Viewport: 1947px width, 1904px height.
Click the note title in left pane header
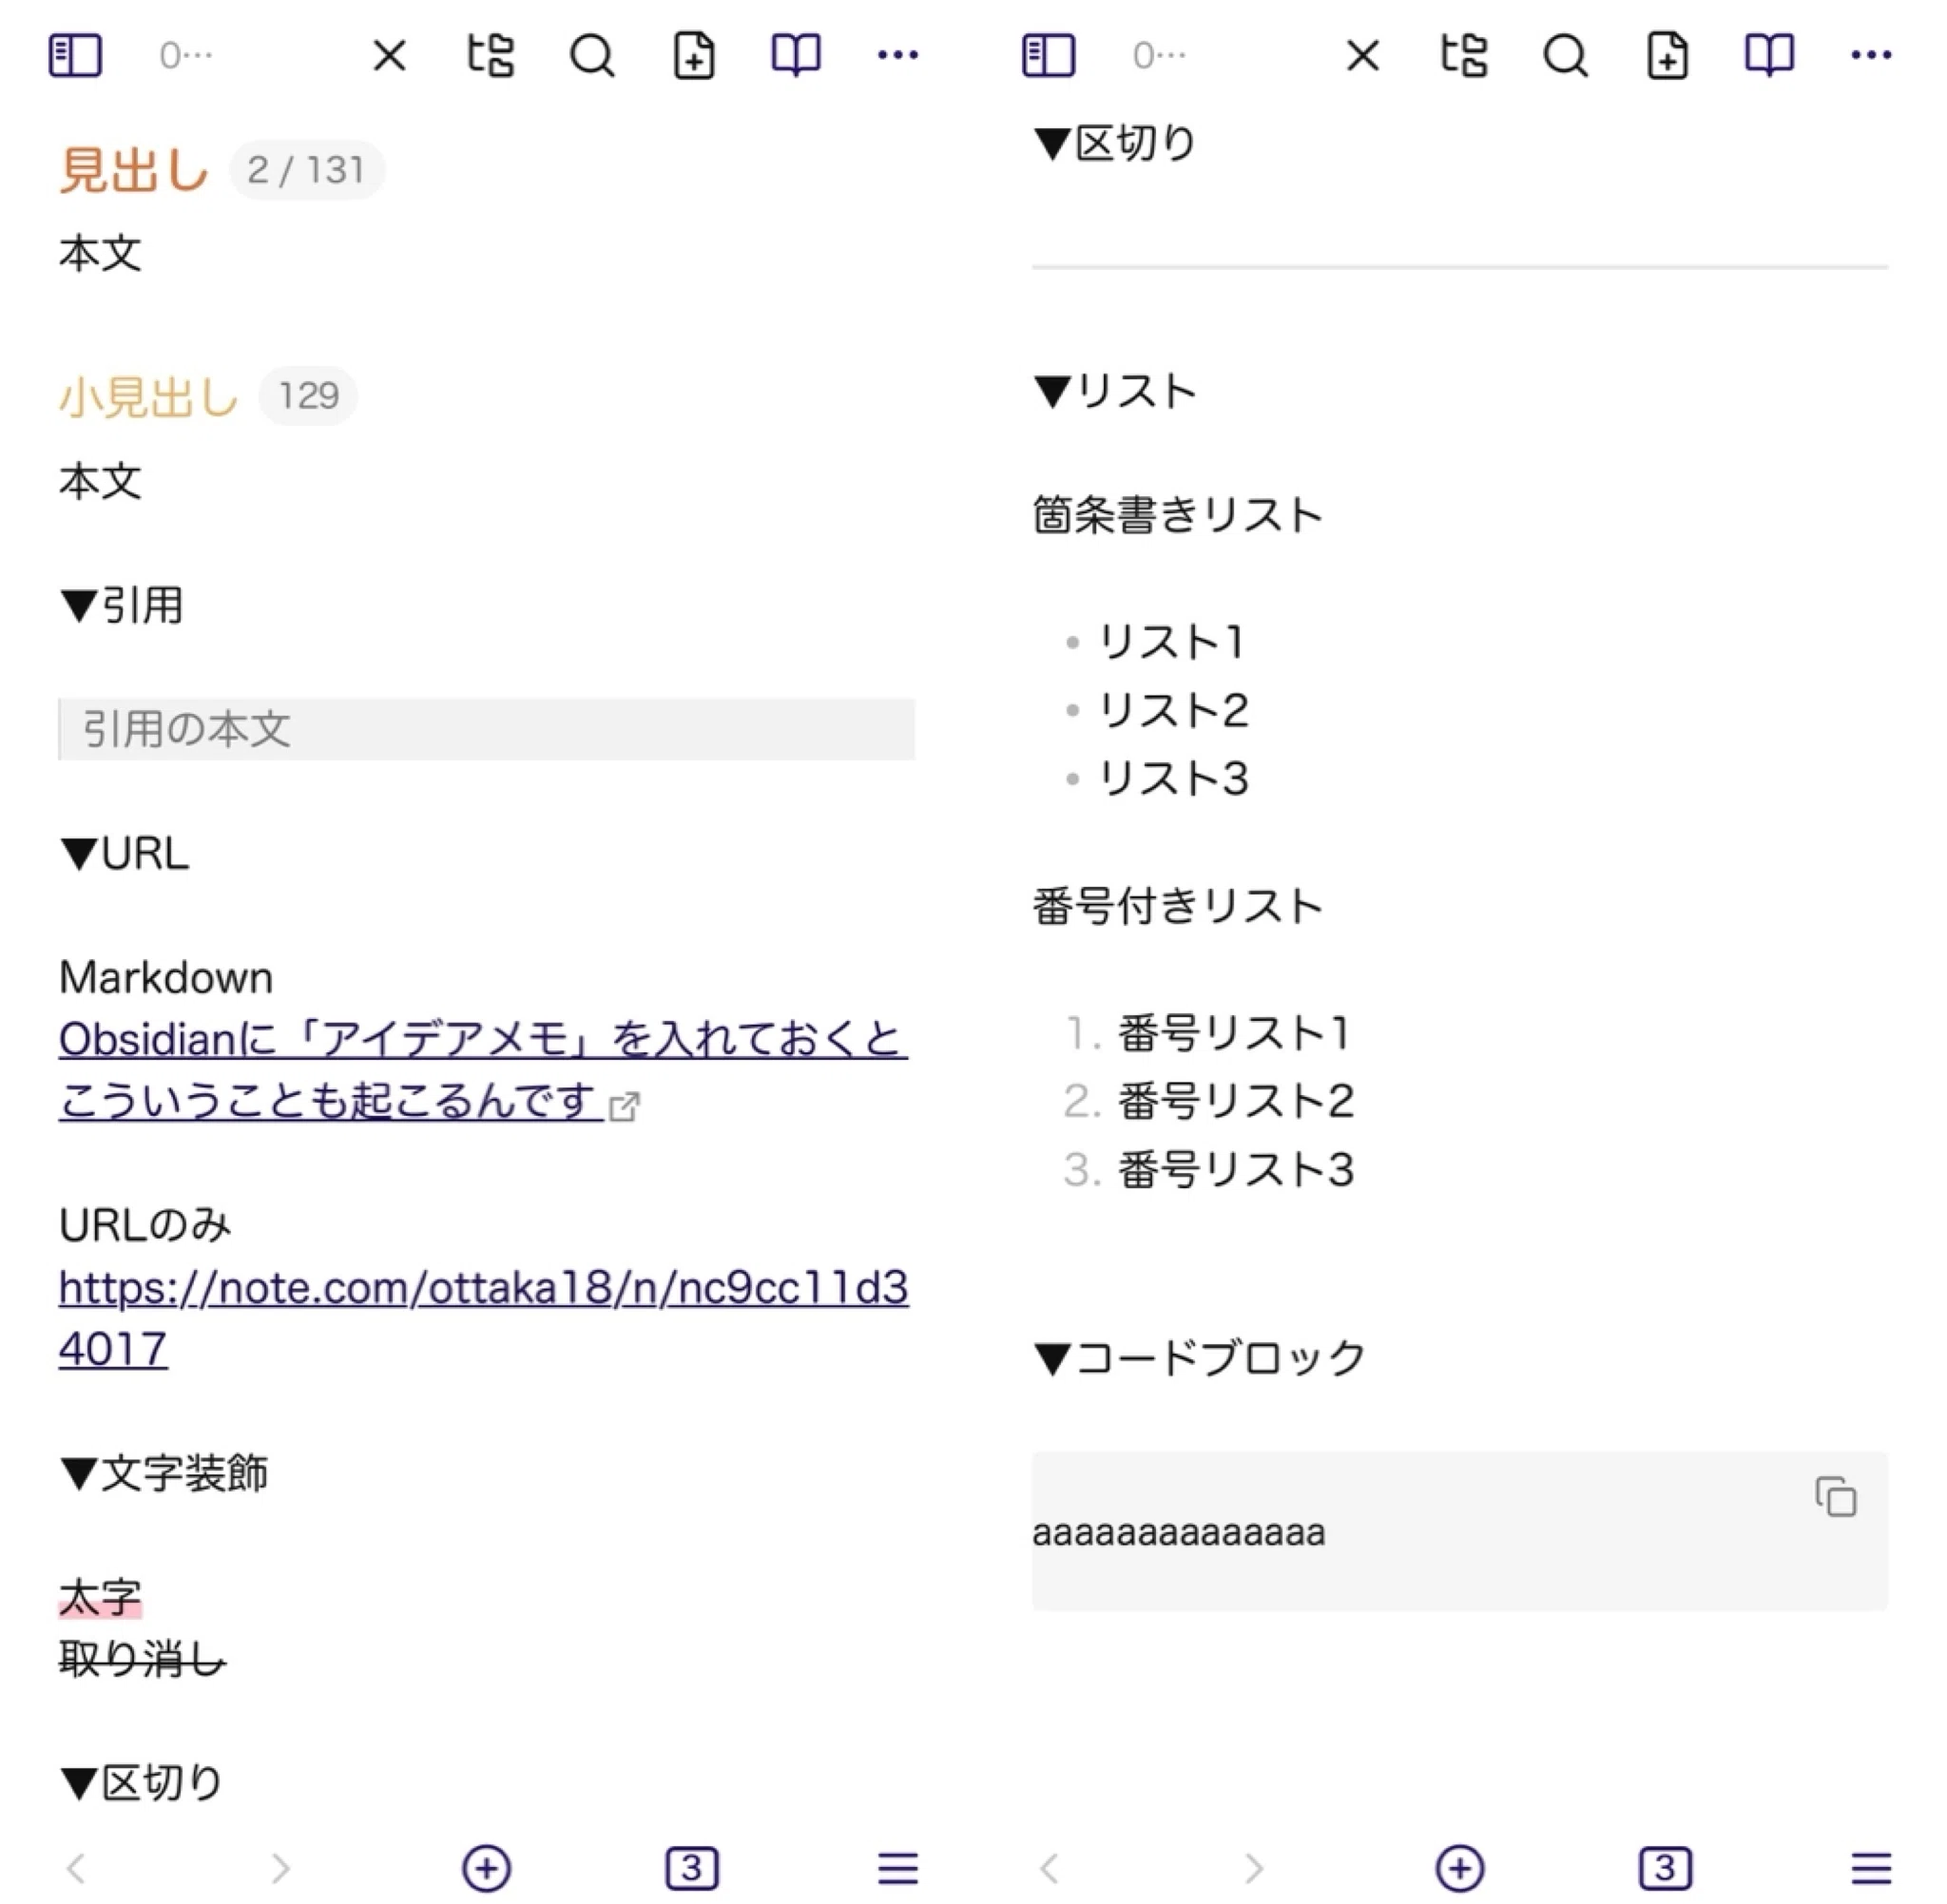(x=186, y=55)
